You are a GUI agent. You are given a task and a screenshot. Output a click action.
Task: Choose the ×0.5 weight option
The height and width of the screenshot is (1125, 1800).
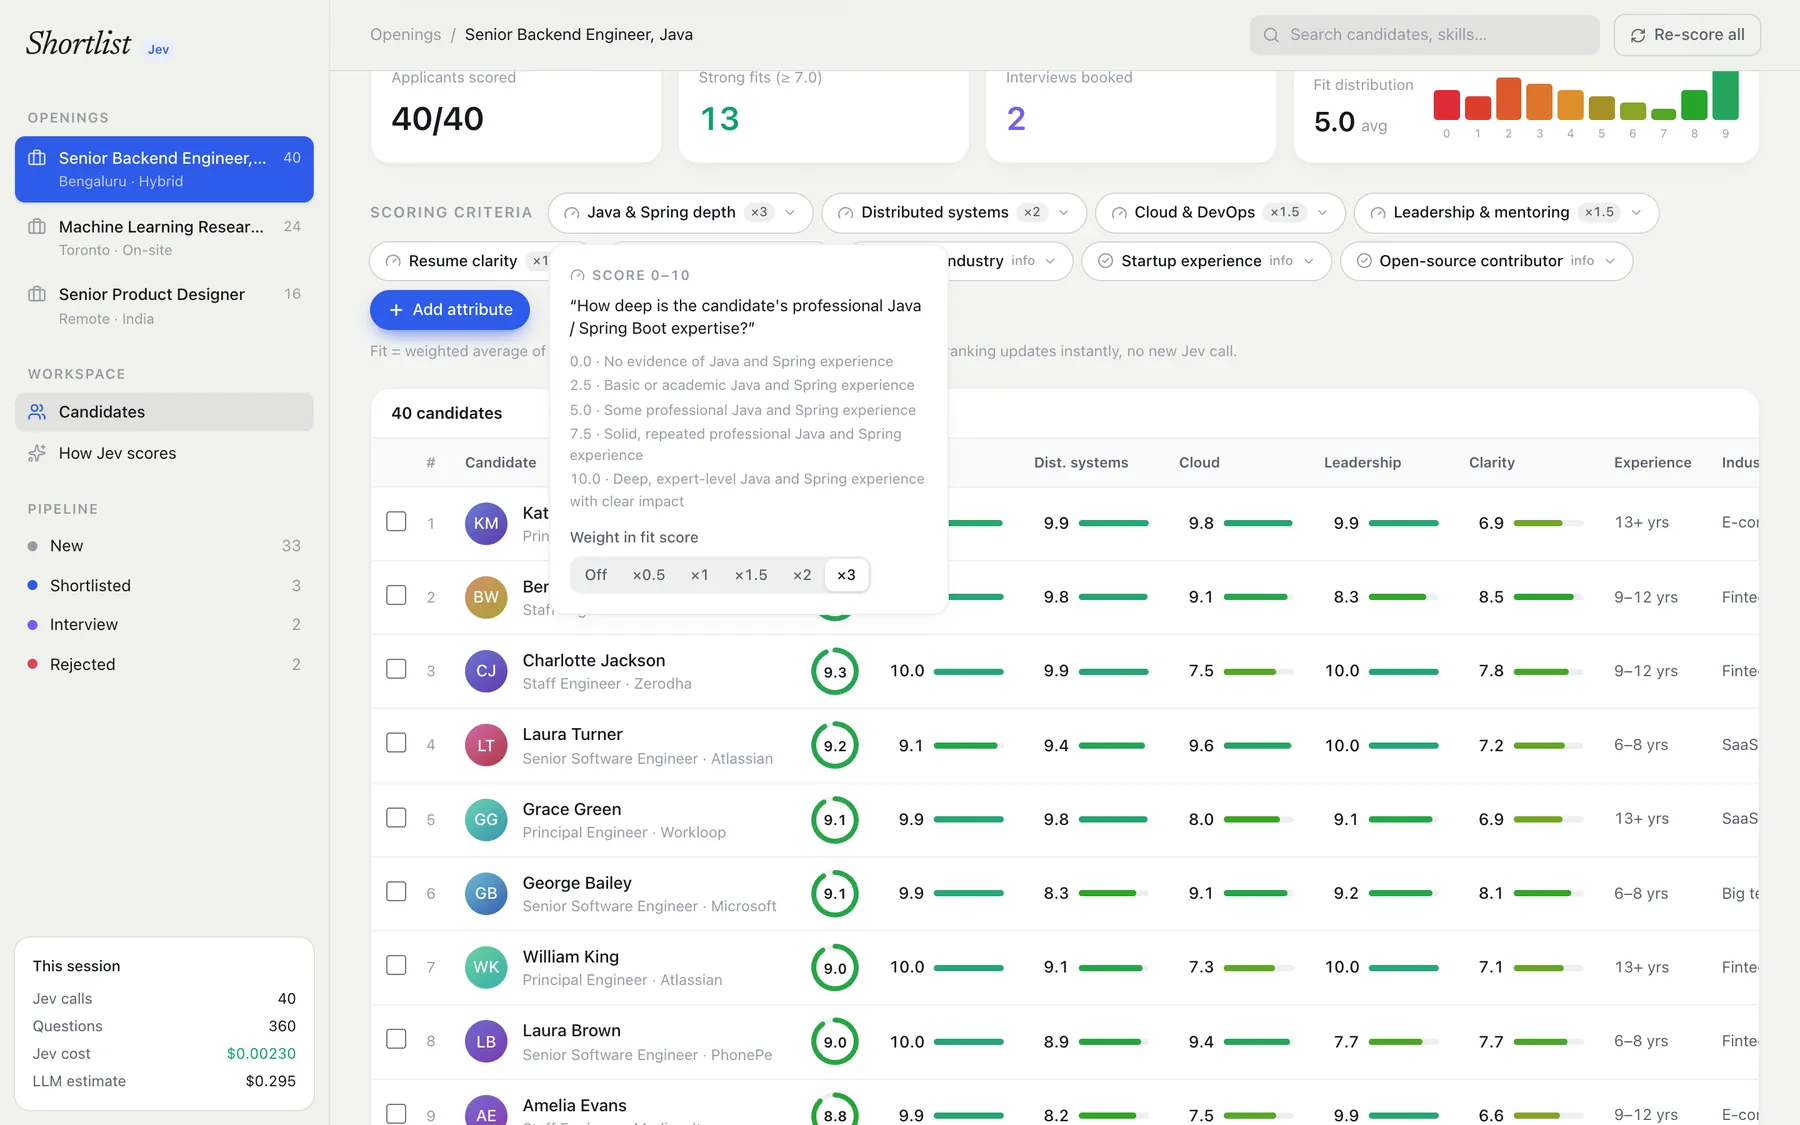(649, 575)
